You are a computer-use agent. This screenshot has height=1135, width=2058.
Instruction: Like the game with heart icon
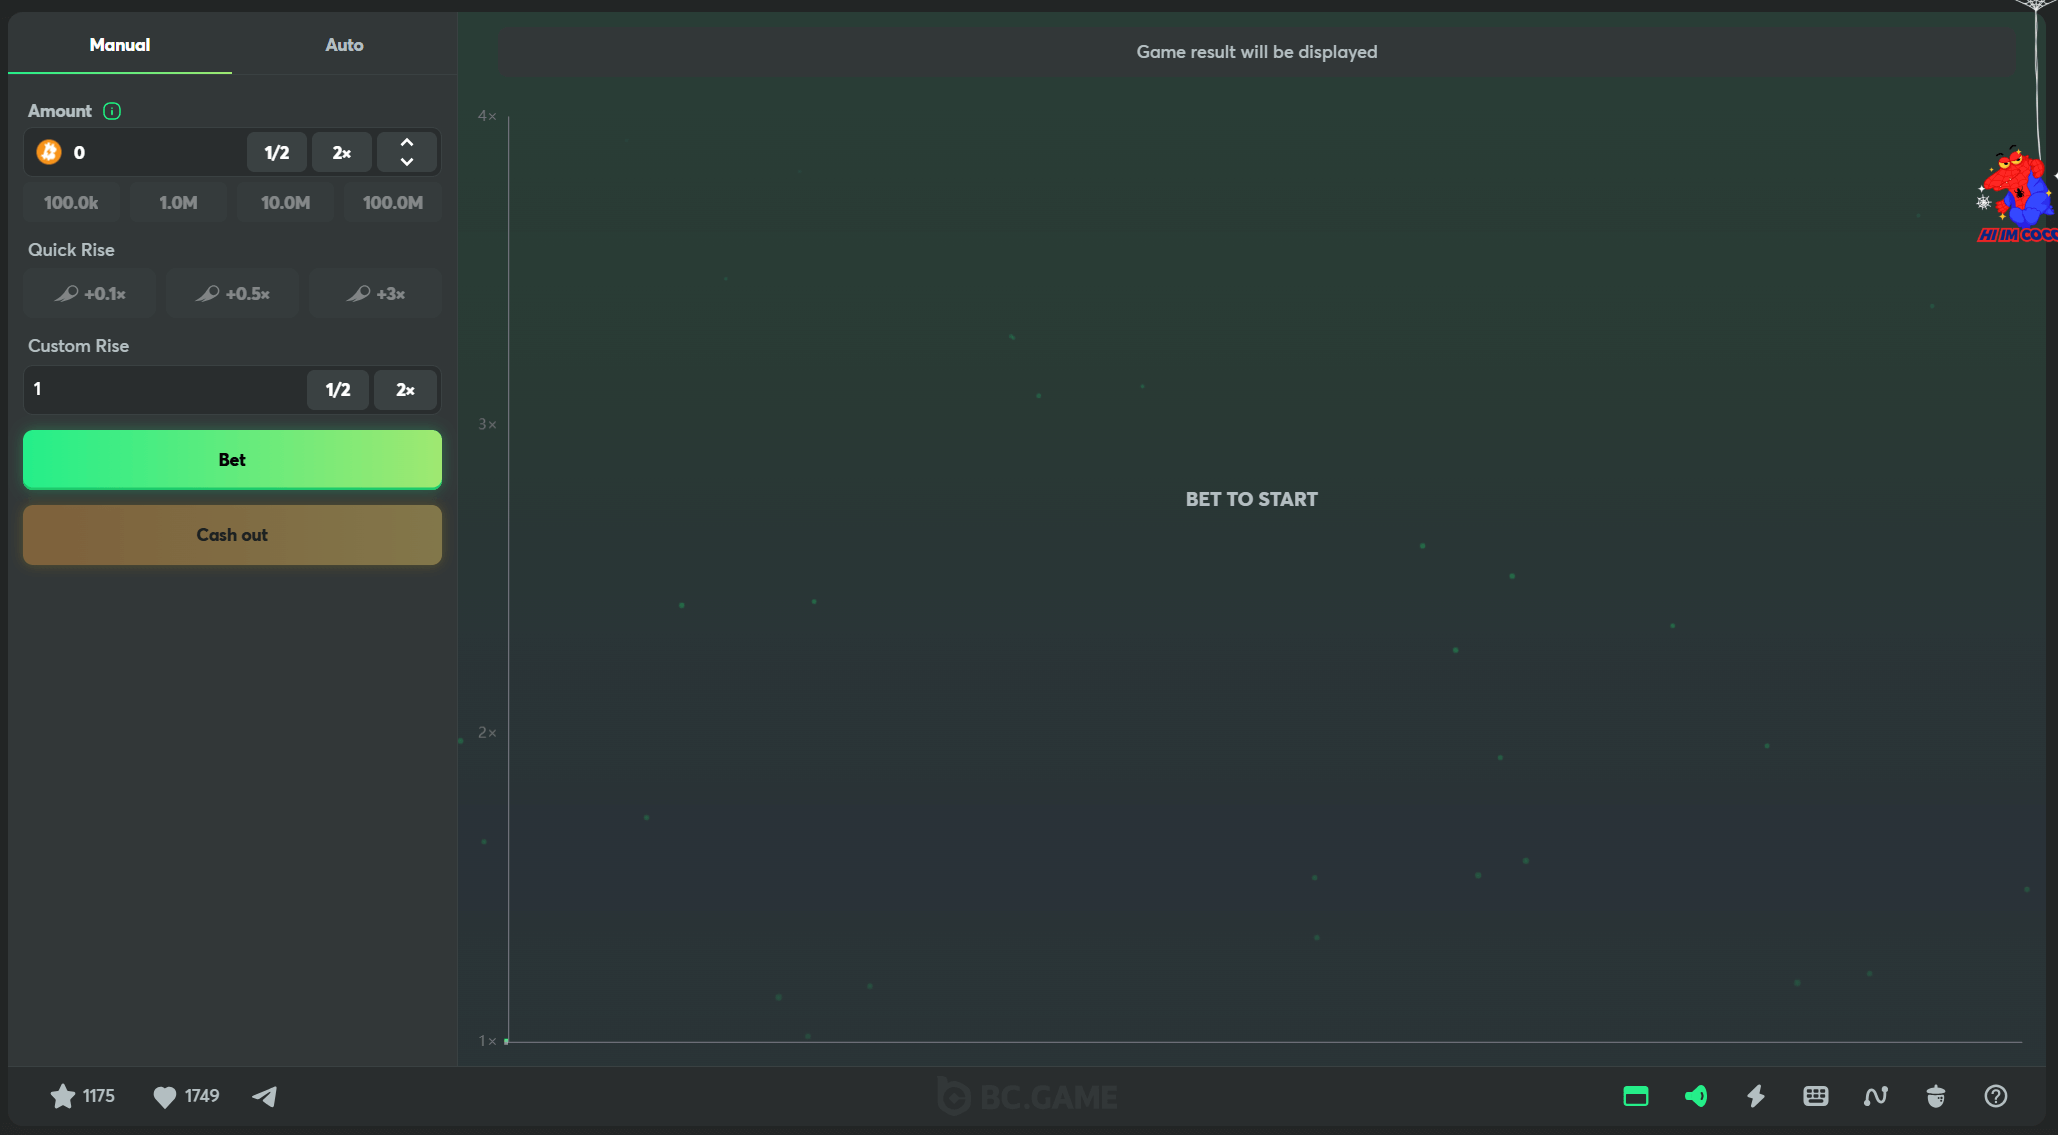click(x=164, y=1097)
